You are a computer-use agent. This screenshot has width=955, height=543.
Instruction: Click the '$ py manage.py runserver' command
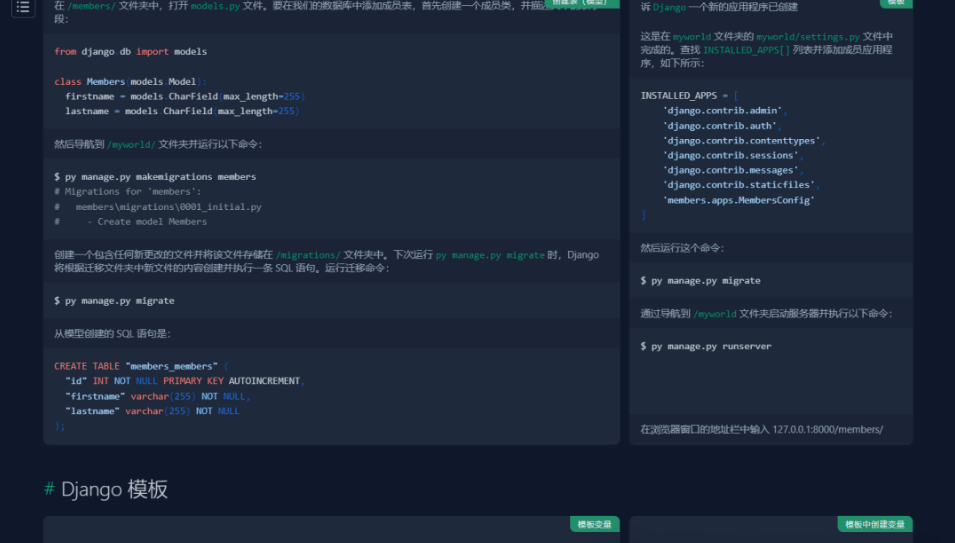point(706,346)
